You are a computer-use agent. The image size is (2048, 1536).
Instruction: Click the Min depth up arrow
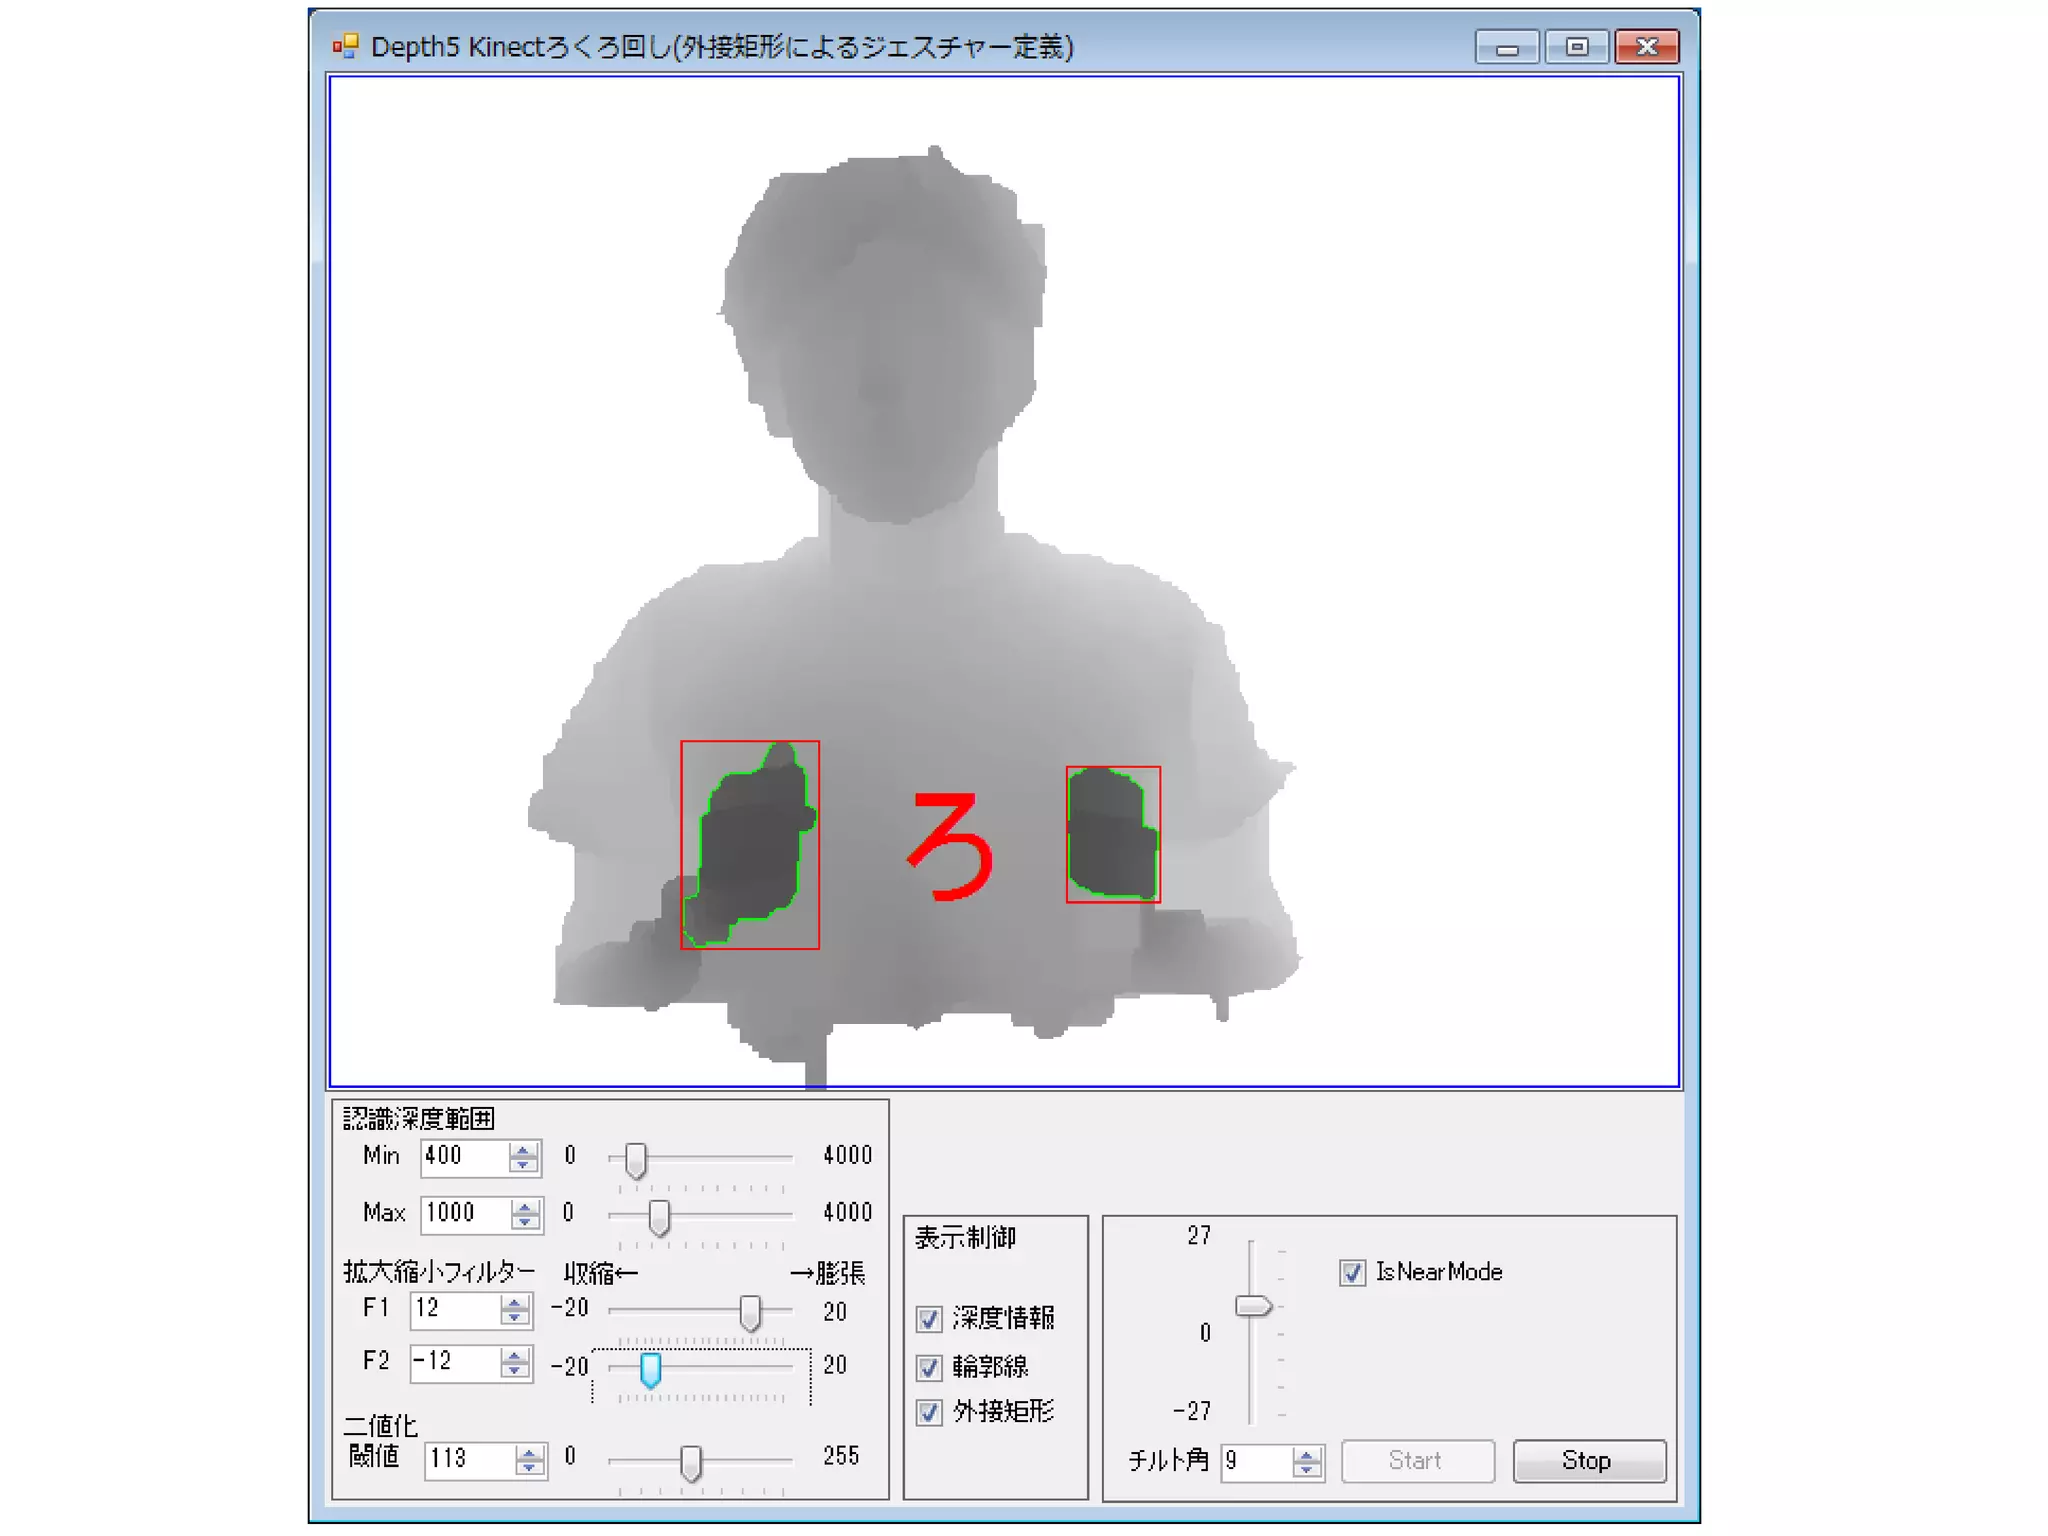(x=522, y=1150)
